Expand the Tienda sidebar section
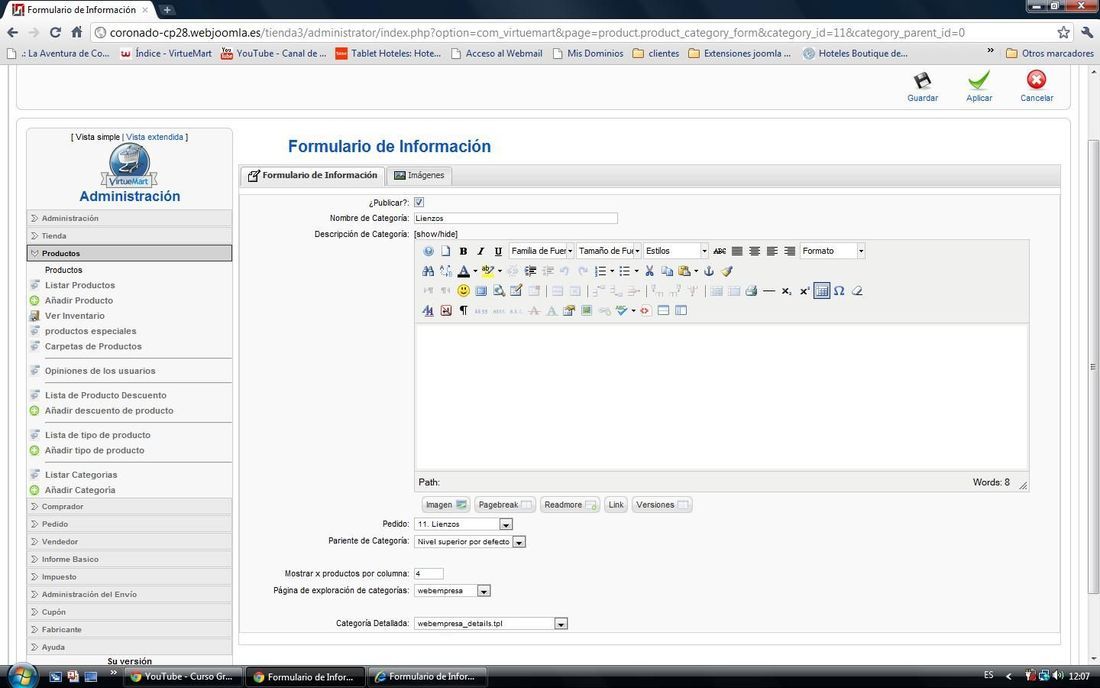 pos(129,236)
